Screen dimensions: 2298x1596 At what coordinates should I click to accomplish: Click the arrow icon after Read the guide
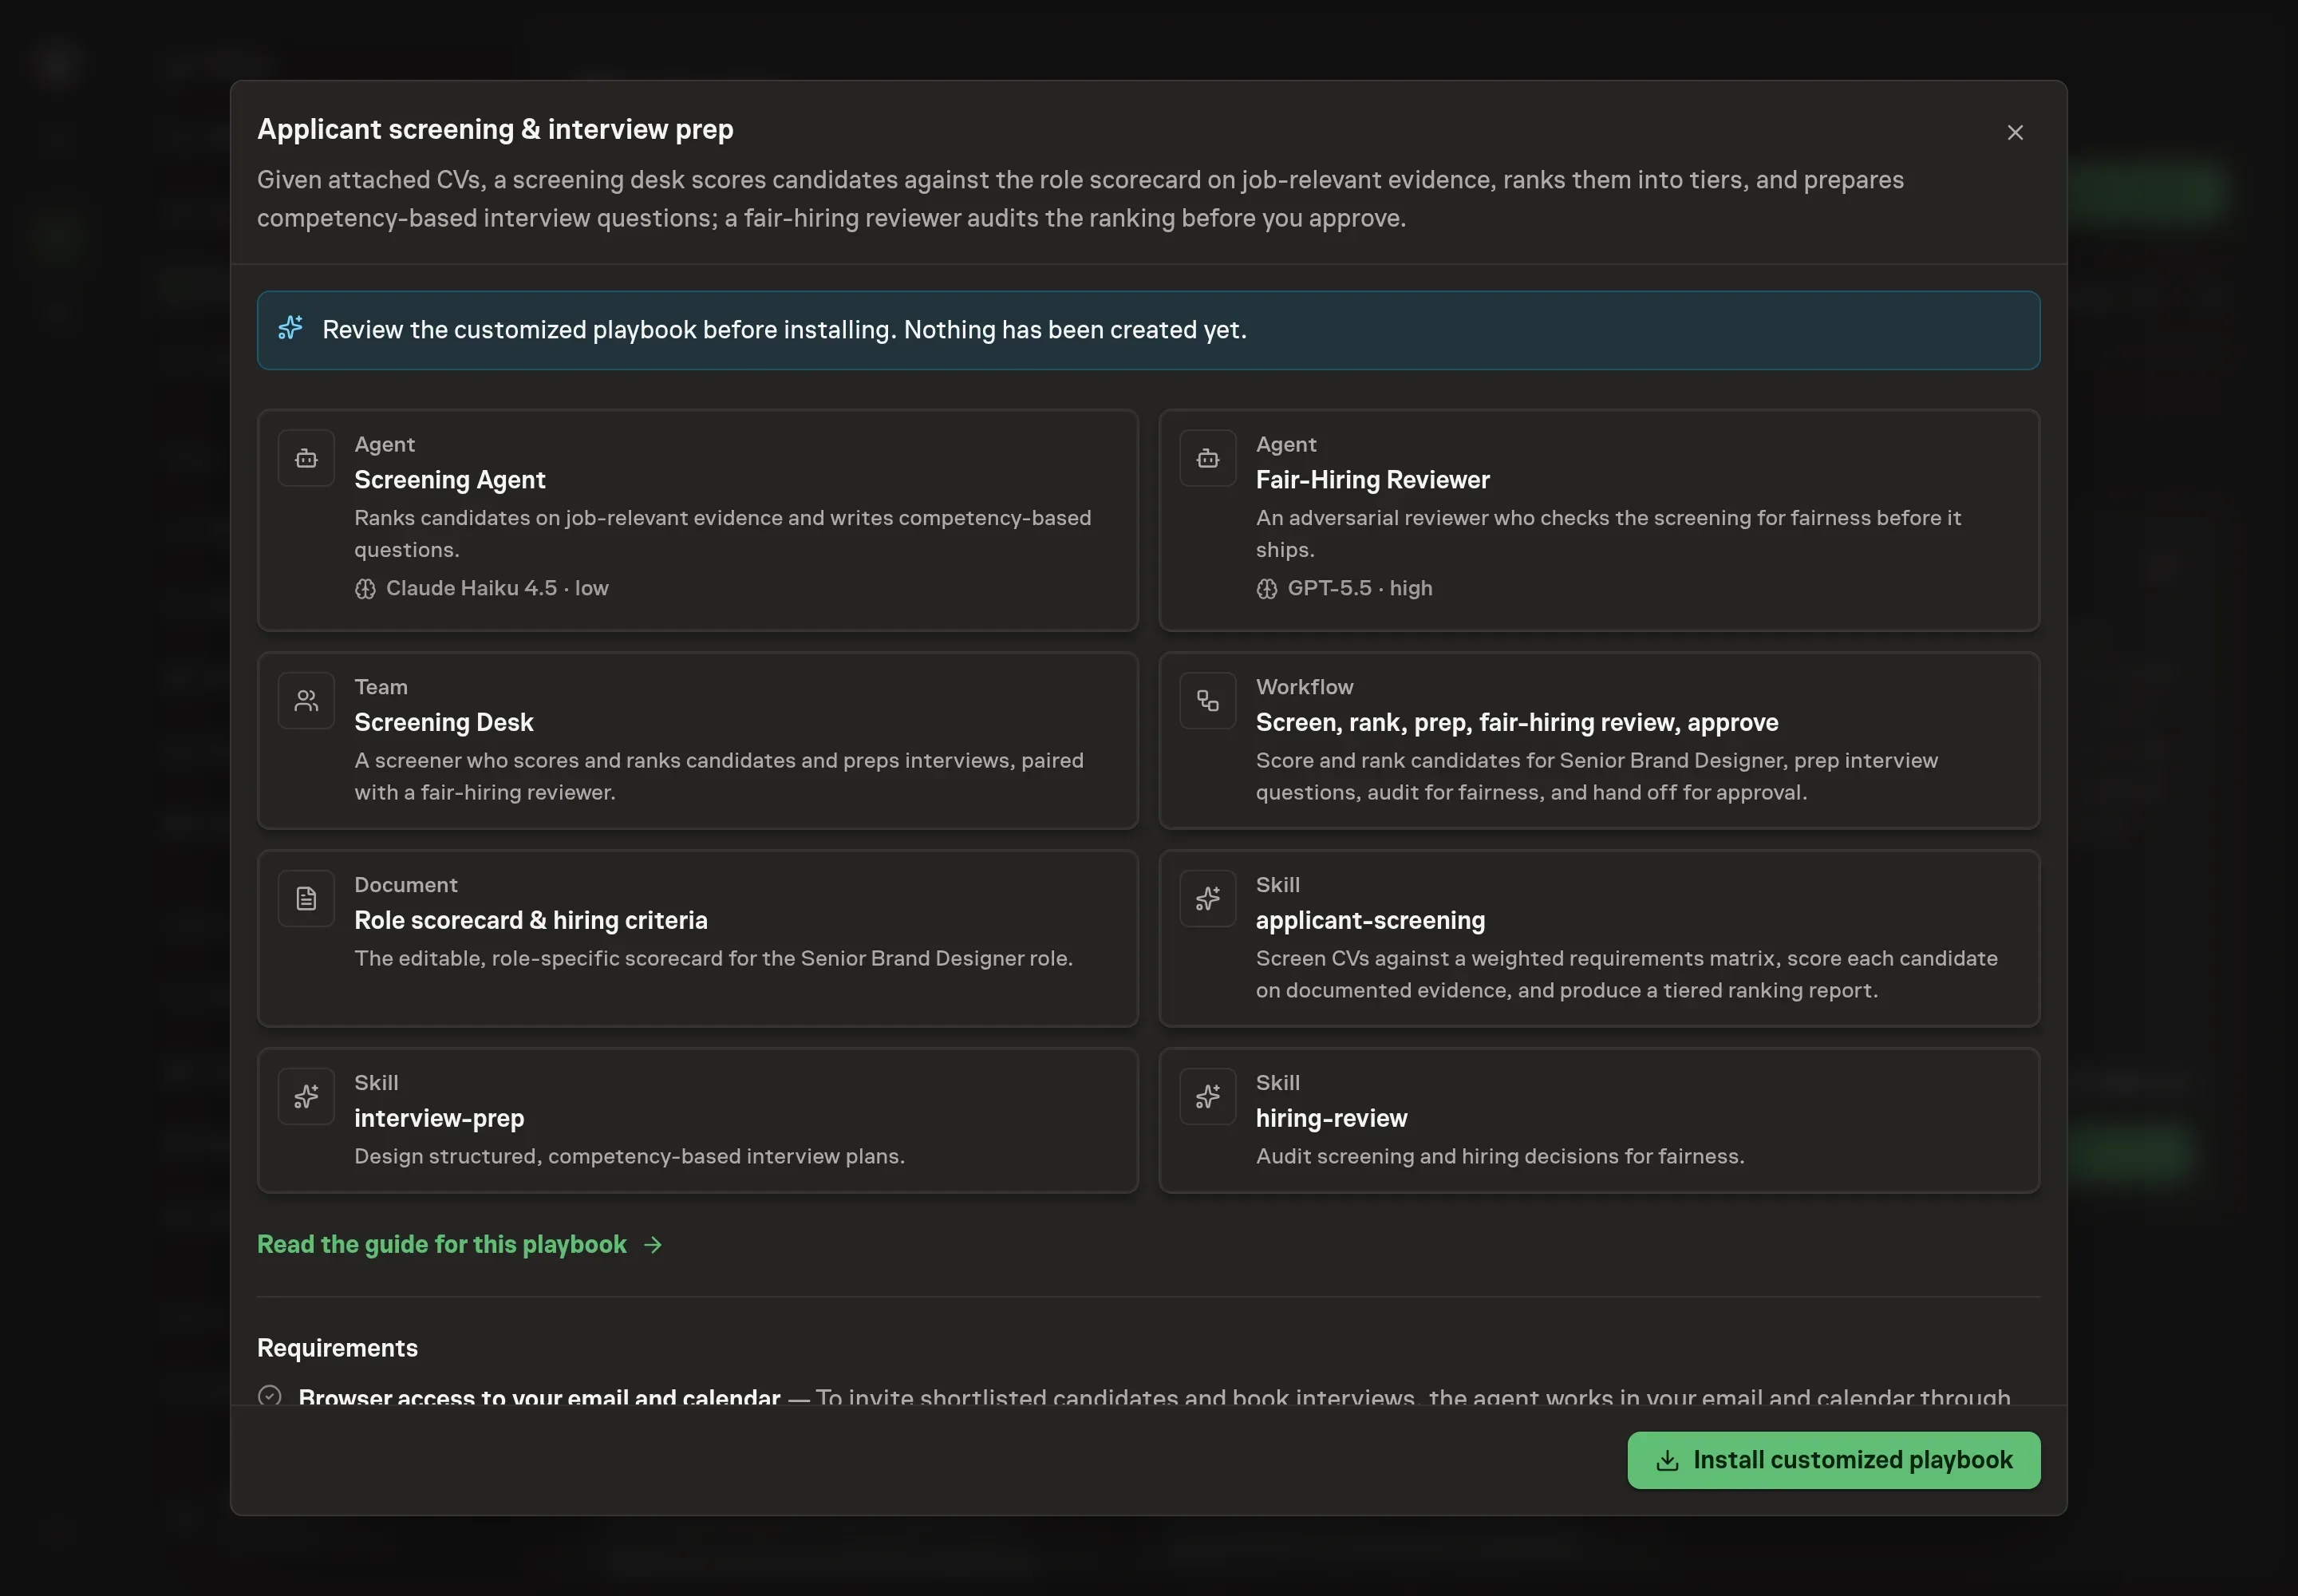coord(653,1245)
